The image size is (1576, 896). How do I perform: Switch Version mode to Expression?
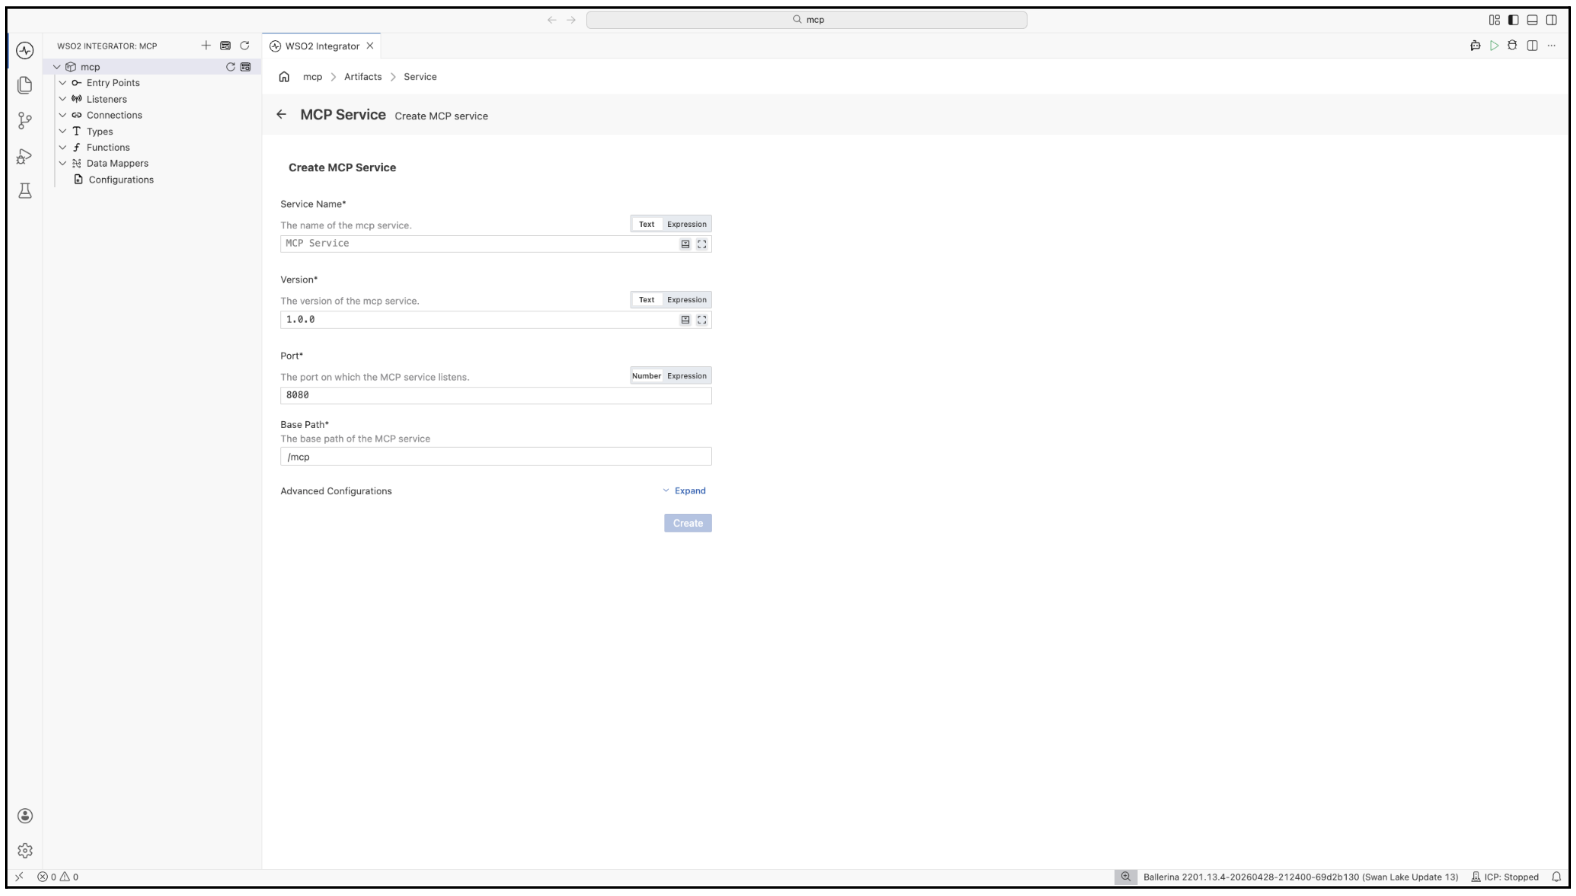tap(687, 300)
